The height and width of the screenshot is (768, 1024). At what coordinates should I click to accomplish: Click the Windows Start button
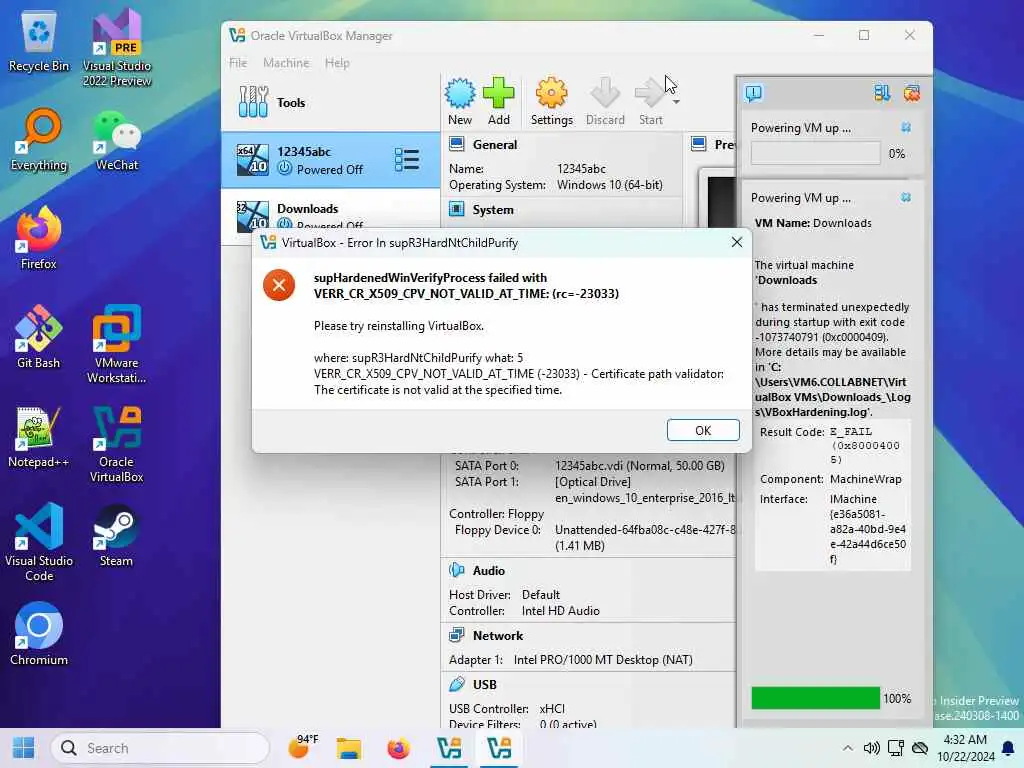[24, 748]
